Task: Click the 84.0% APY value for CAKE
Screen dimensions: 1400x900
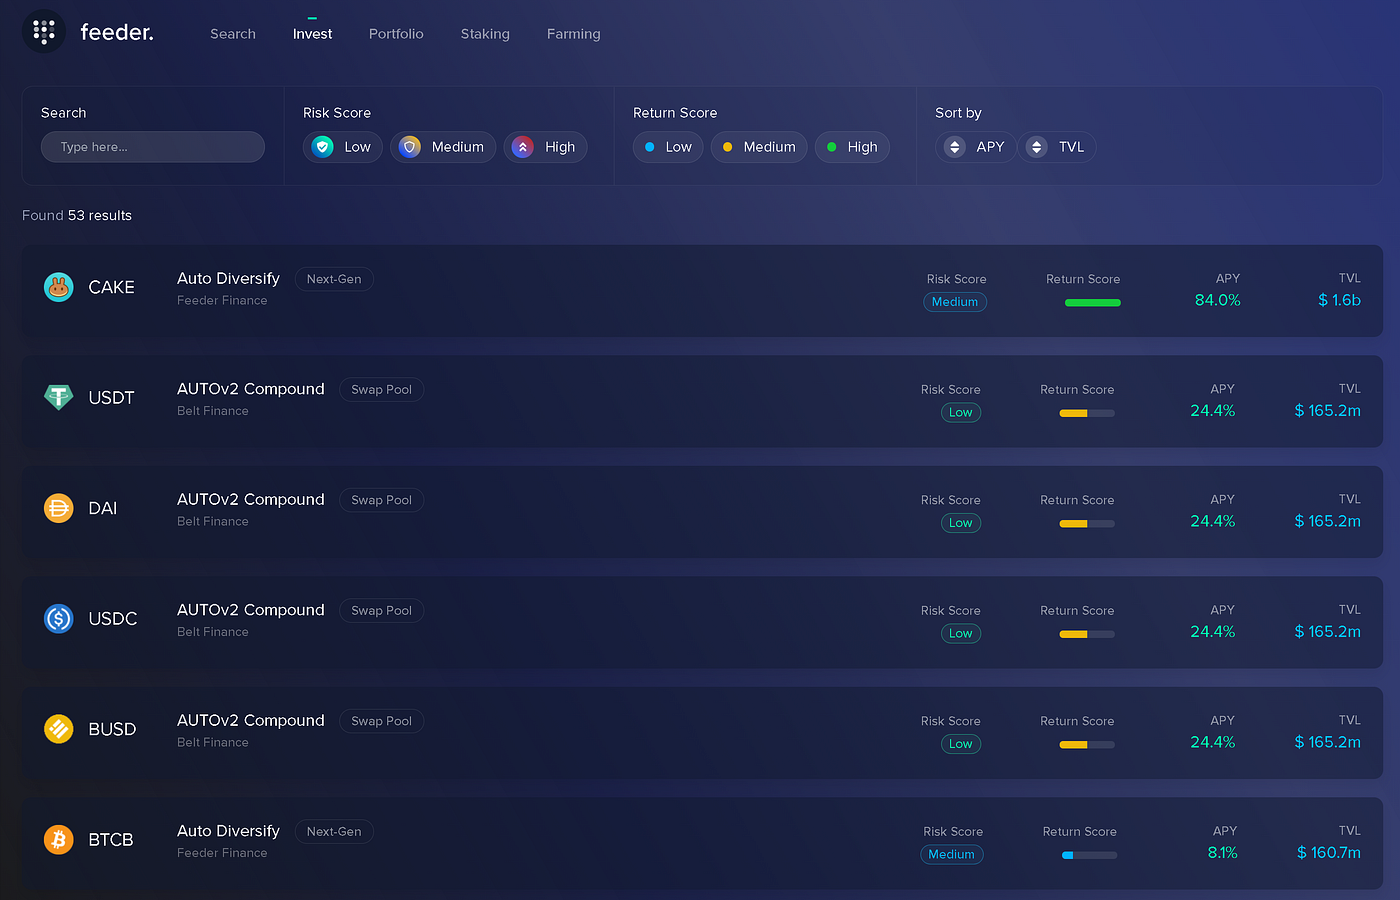Action: (x=1217, y=300)
